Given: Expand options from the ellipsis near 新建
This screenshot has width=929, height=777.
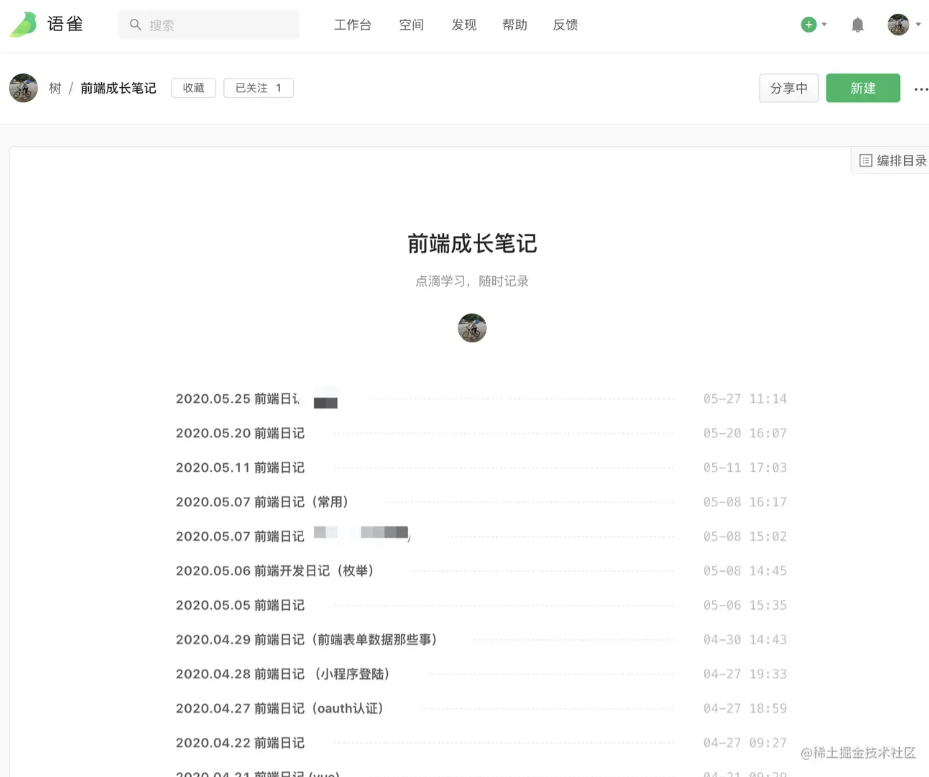Looking at the screenshot, I should pyautogui.click(x=920, y=90).
